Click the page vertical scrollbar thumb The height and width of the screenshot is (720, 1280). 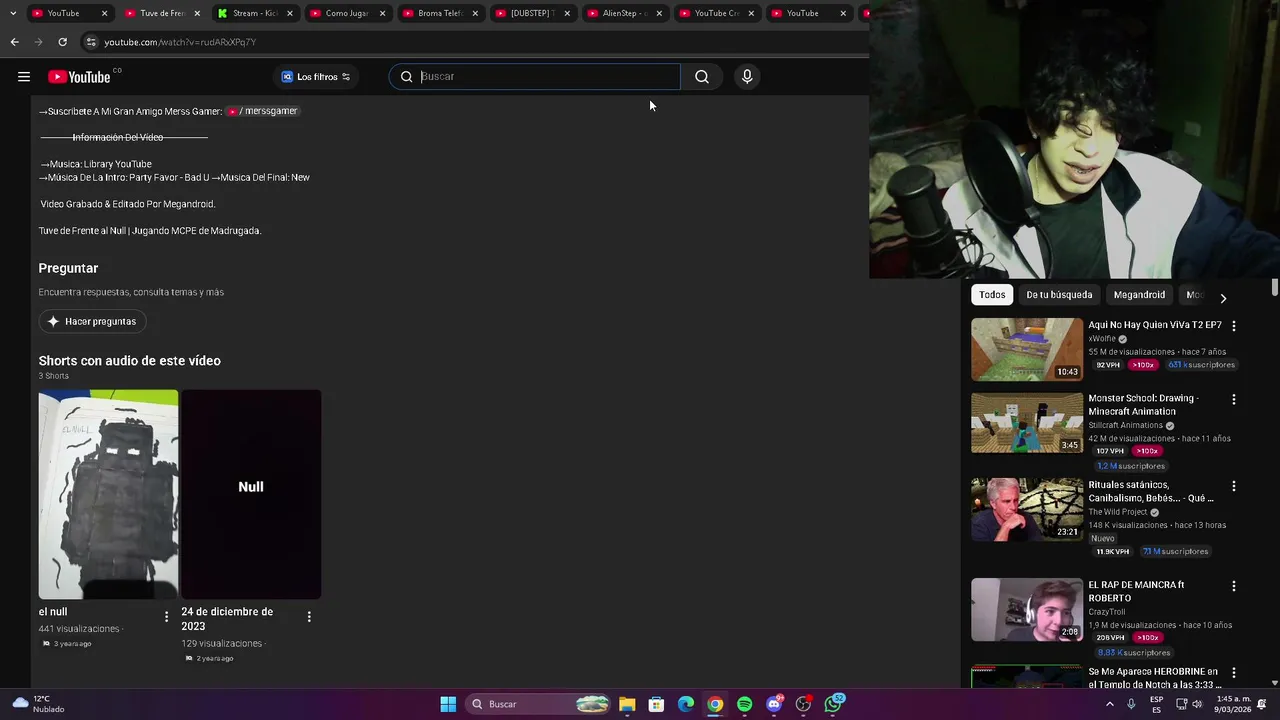[x=1274, y=288]
